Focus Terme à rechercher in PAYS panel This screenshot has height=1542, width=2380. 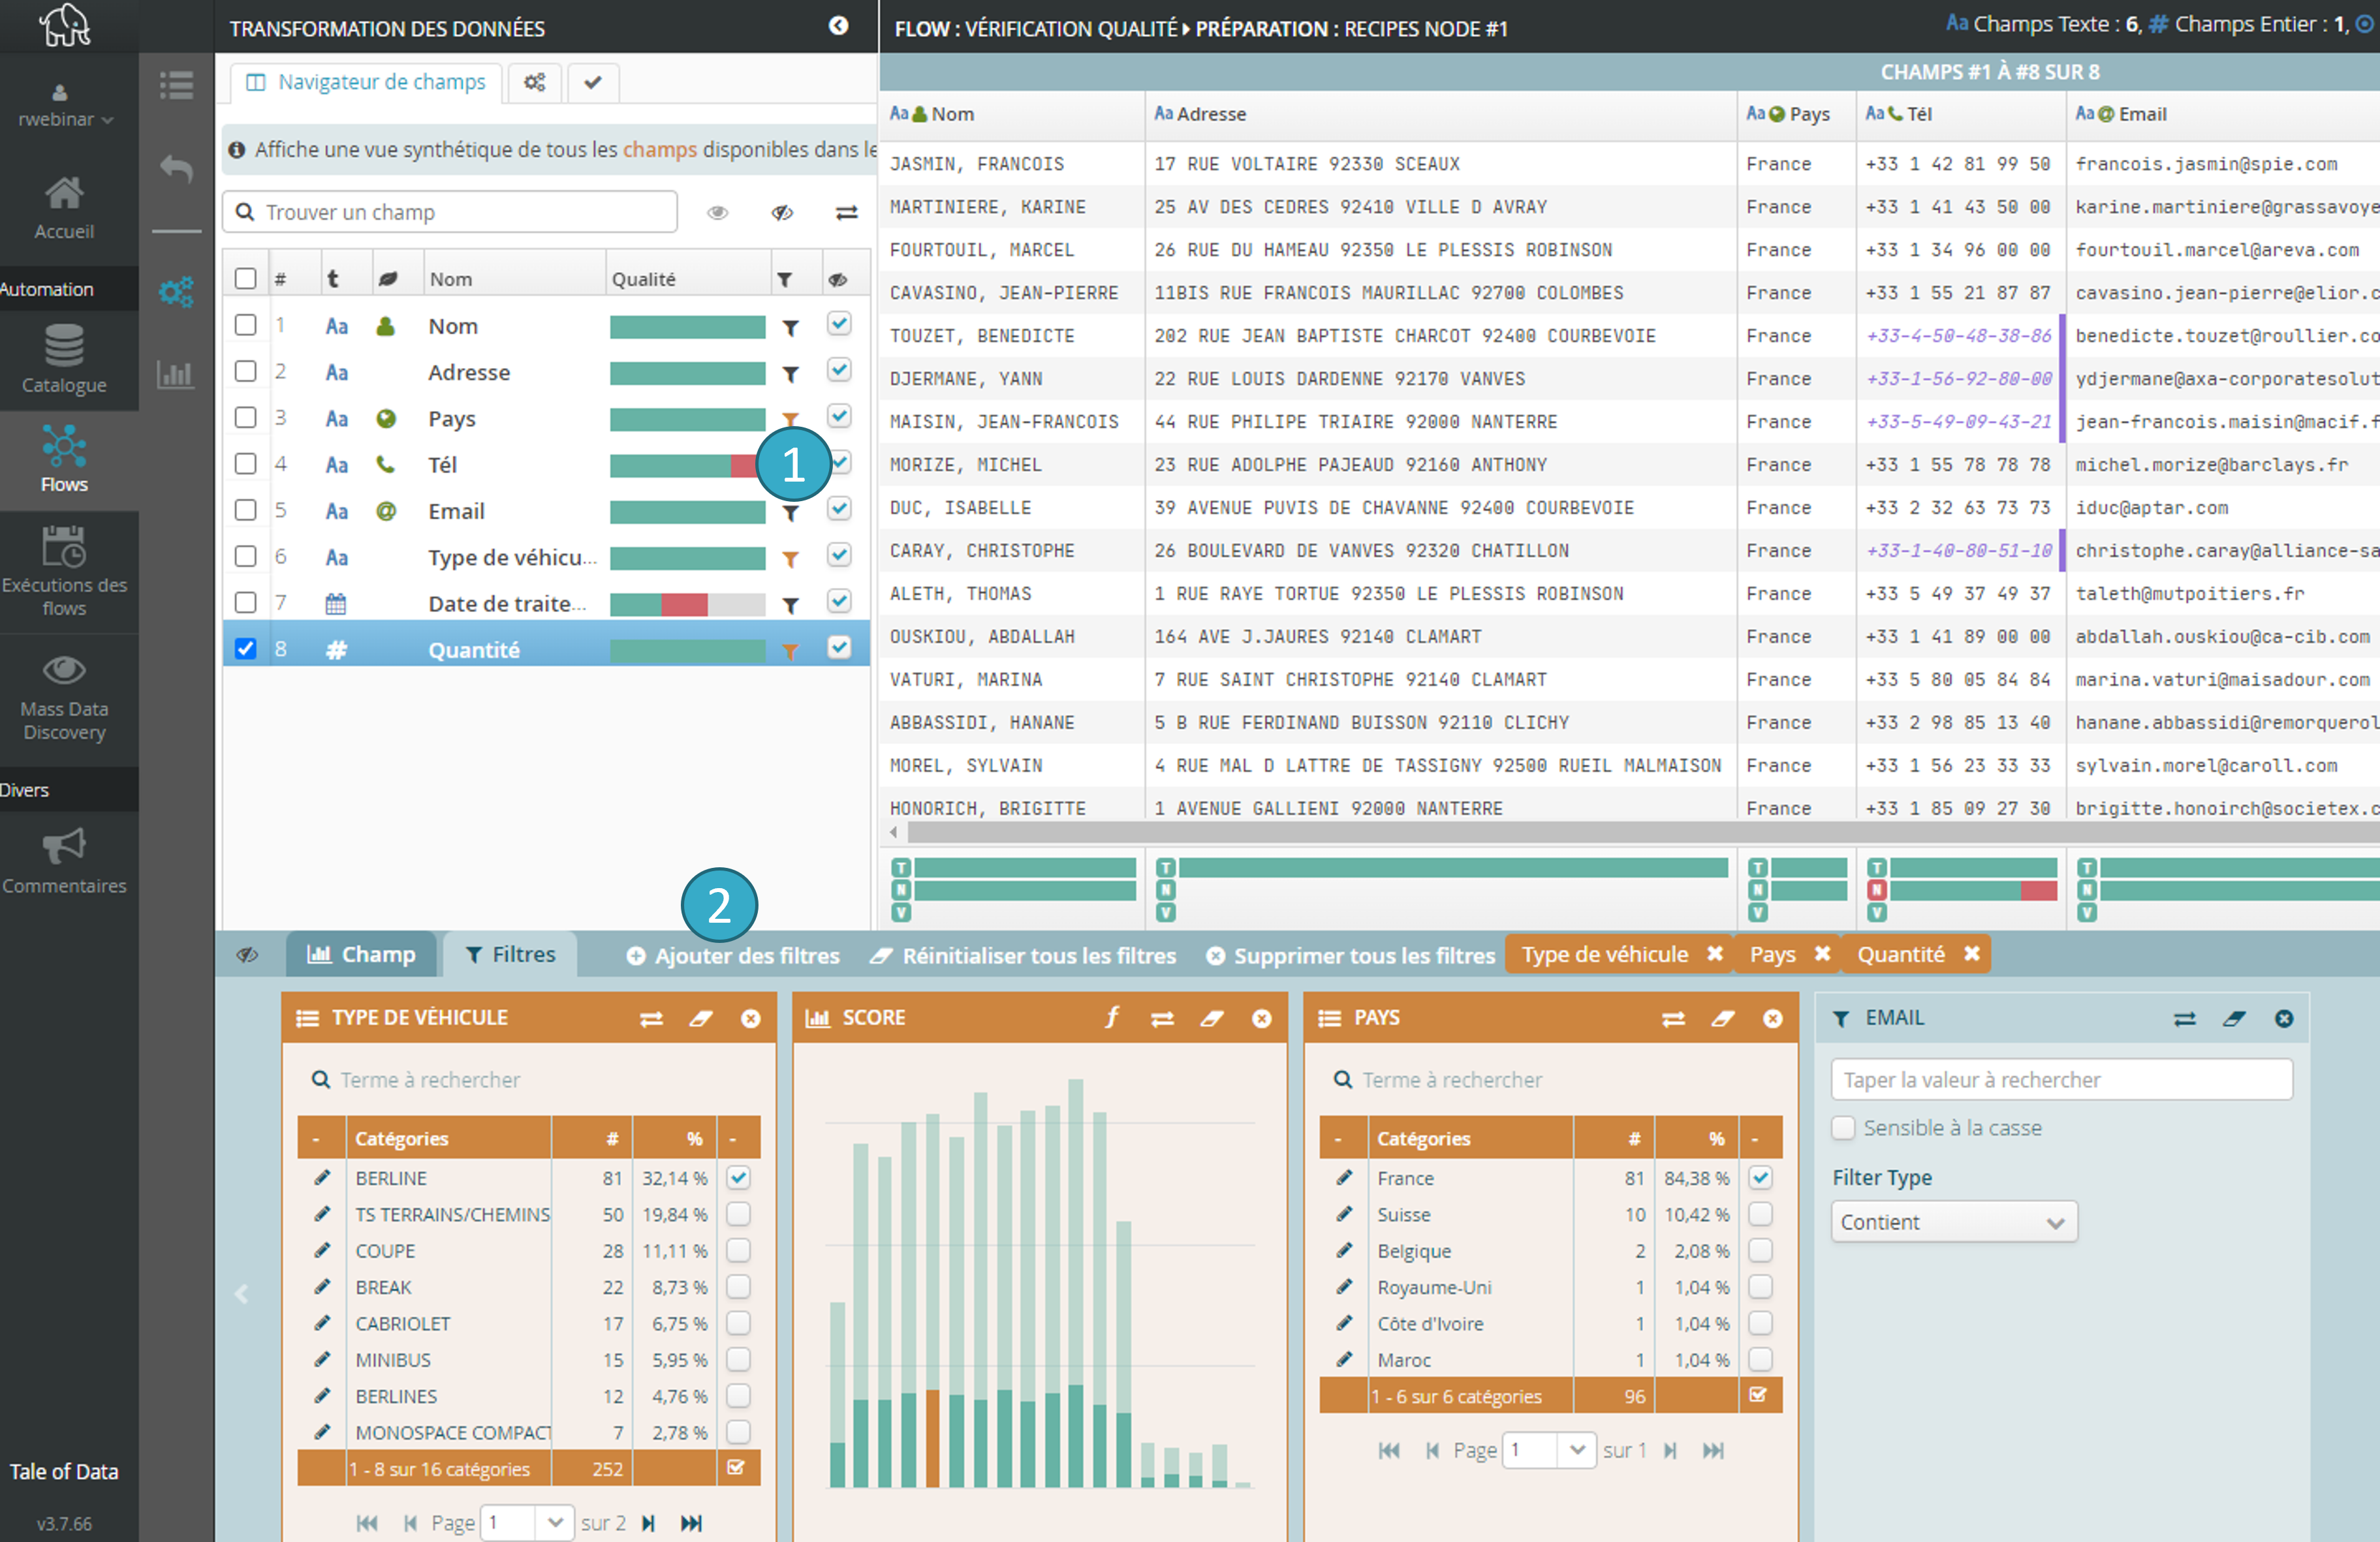(1550, 1079)
